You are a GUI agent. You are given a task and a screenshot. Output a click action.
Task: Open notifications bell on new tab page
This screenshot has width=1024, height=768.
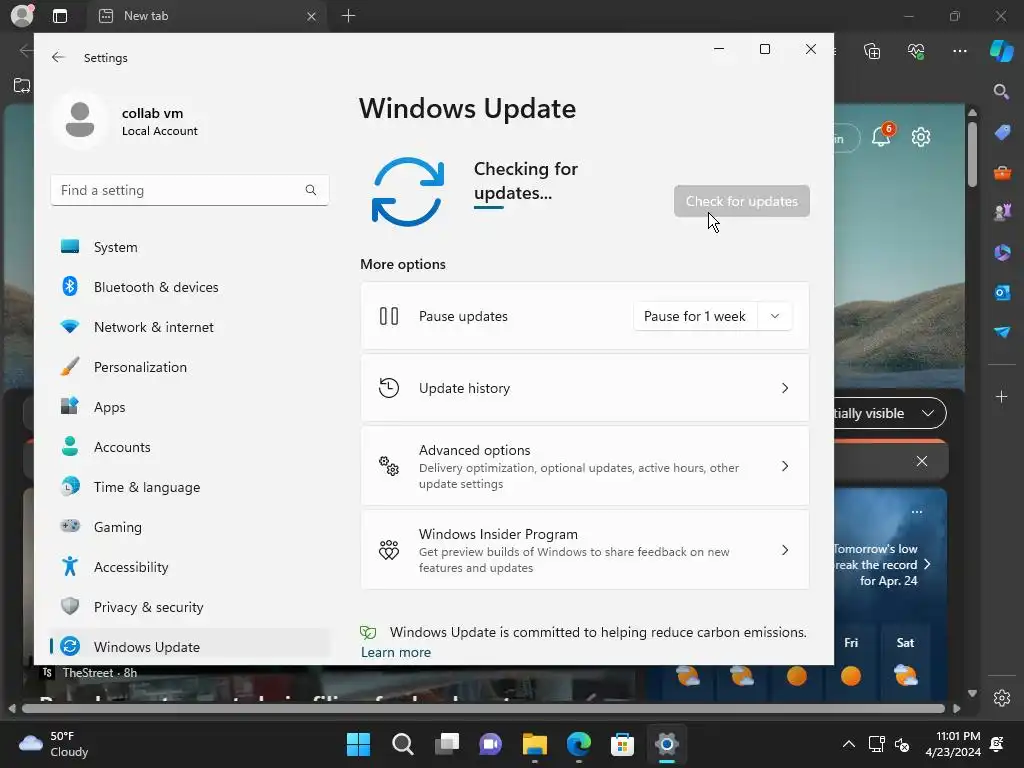(882, 136)
